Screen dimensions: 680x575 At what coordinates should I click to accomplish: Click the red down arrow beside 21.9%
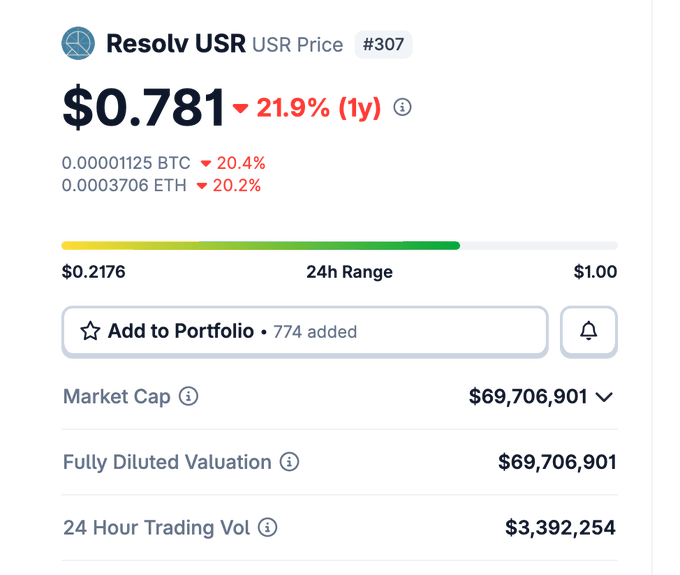(241, 108)
